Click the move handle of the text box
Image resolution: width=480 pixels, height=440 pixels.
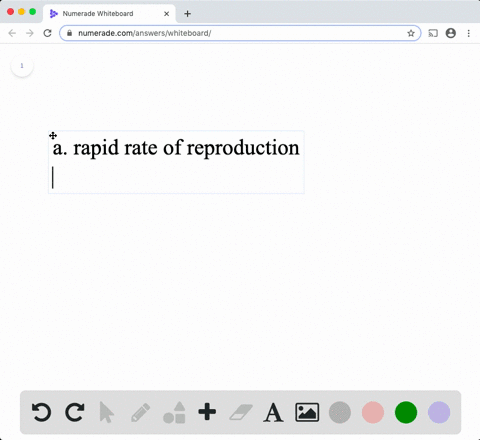click(x=53, y=135)
